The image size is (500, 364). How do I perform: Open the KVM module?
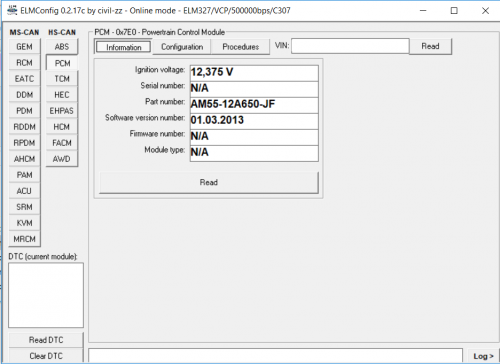point(25,223)
